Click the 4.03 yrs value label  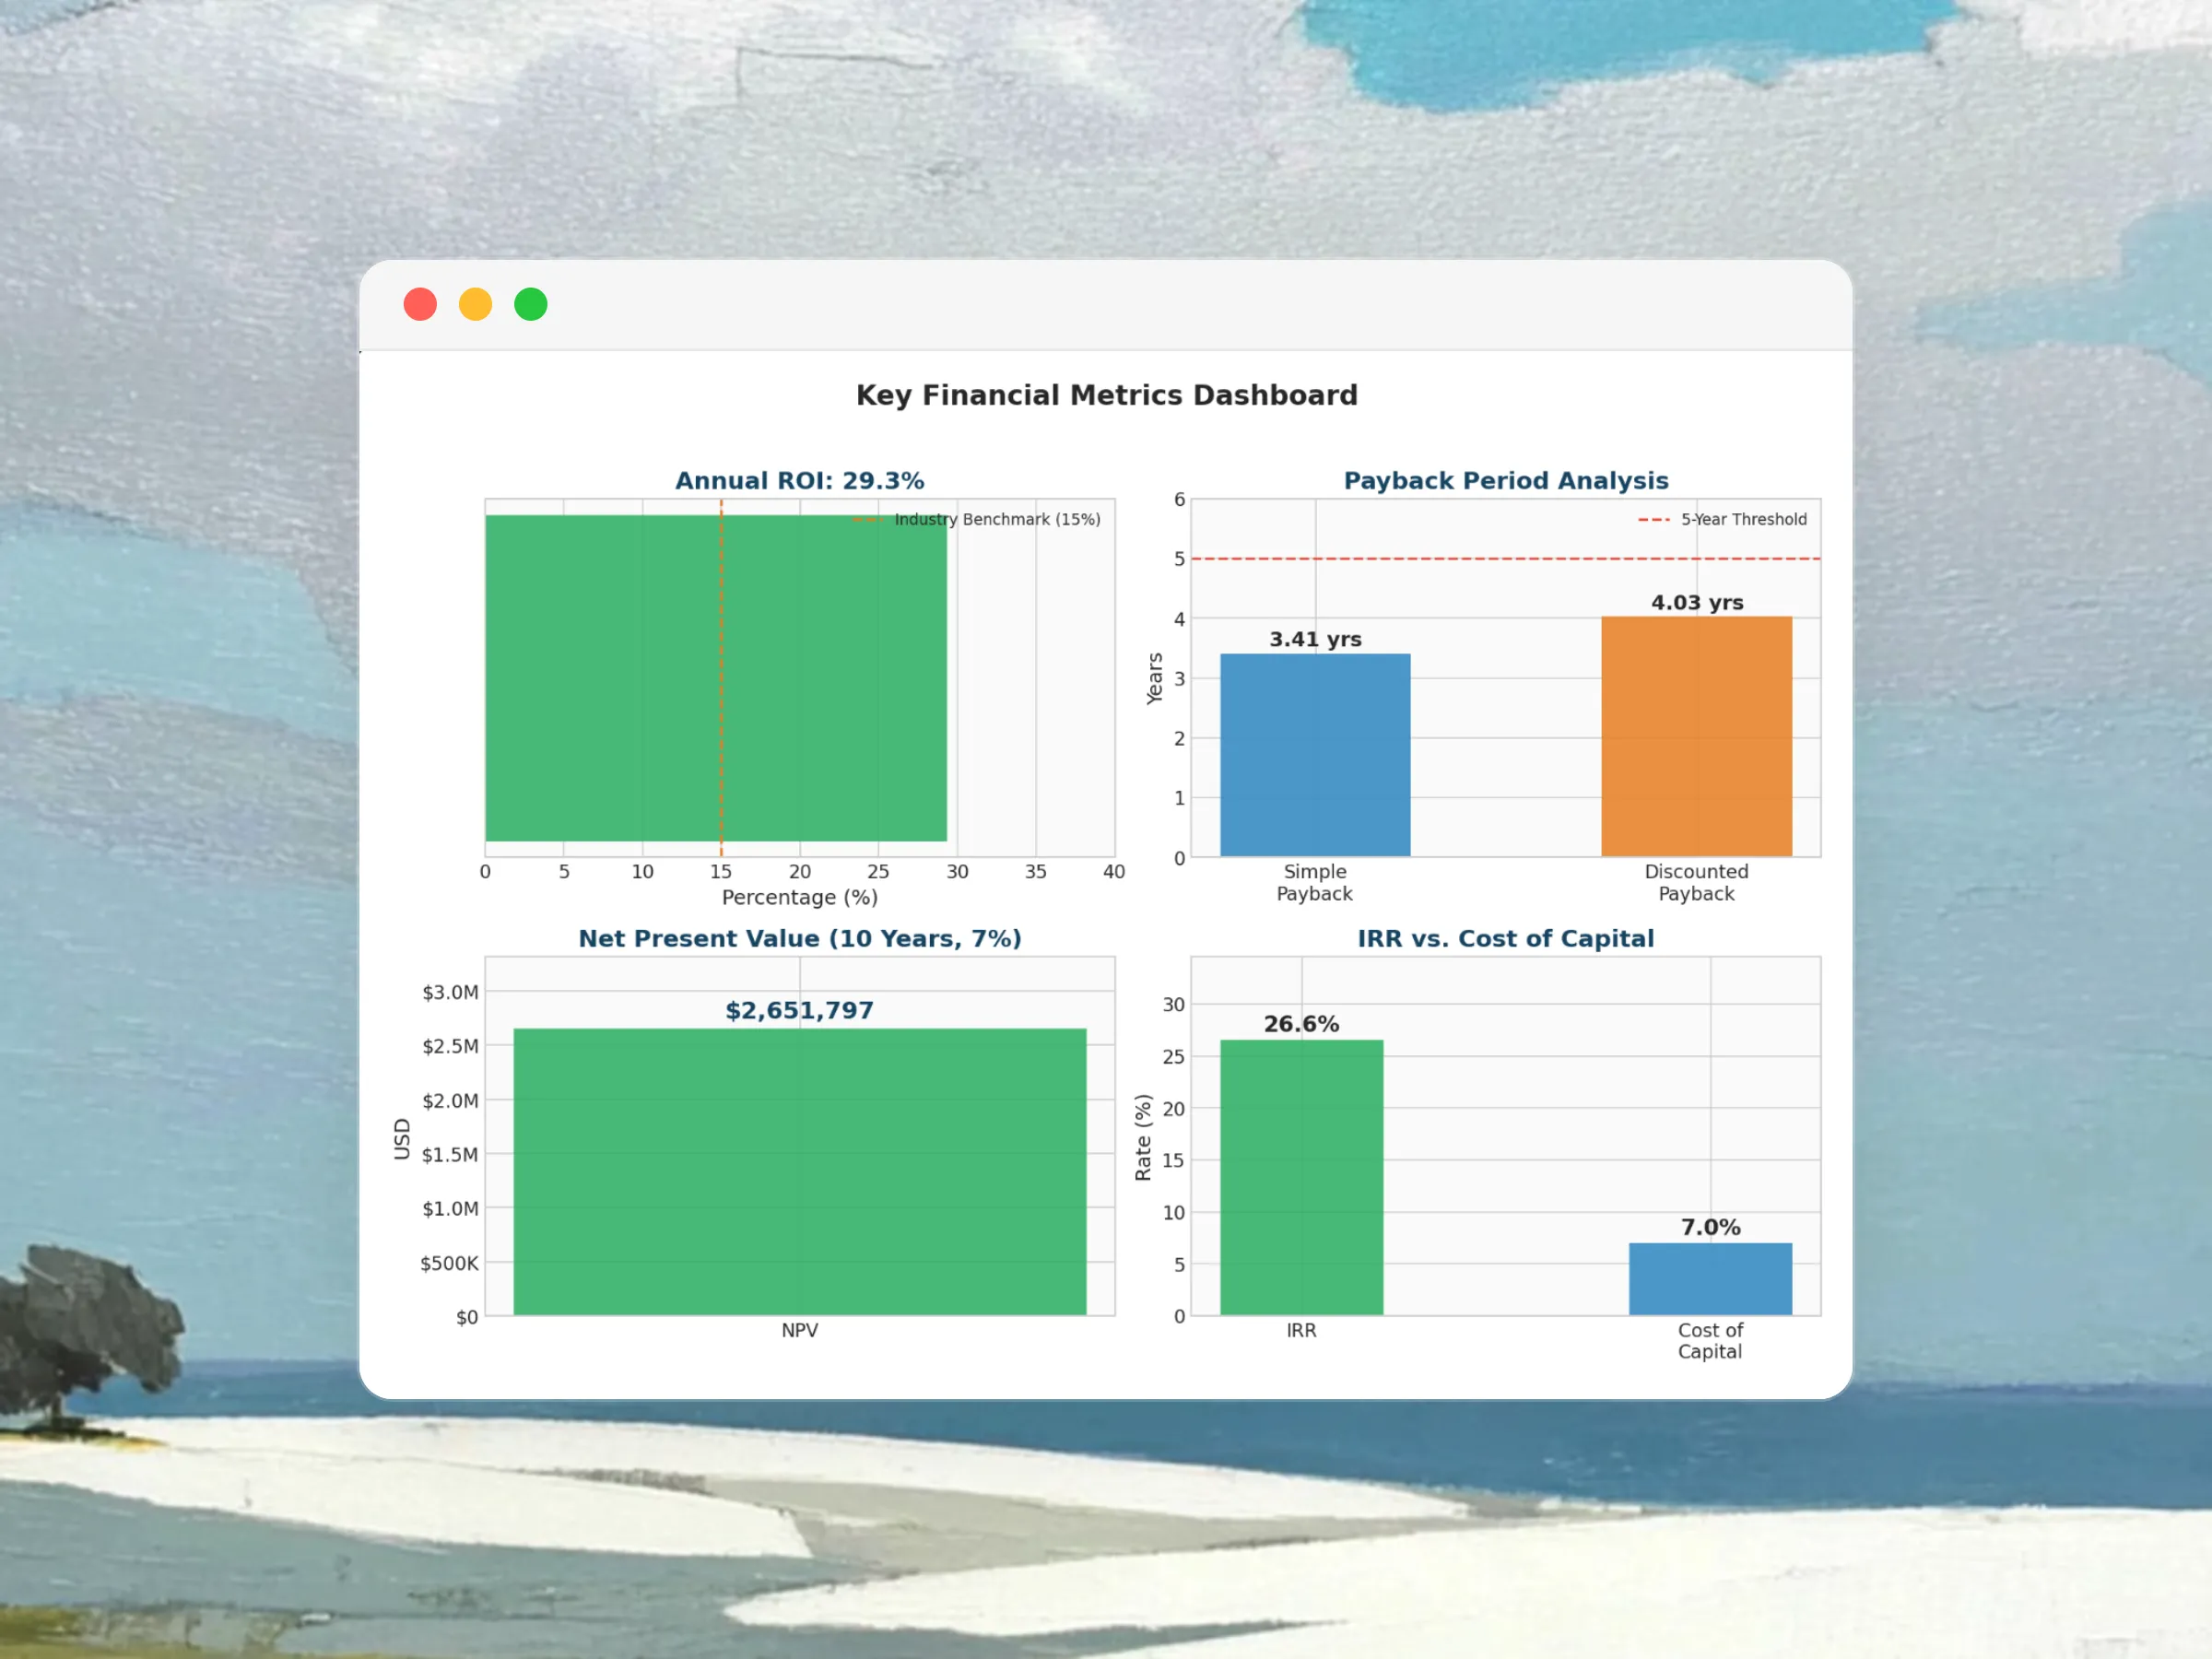(1696, 603)
